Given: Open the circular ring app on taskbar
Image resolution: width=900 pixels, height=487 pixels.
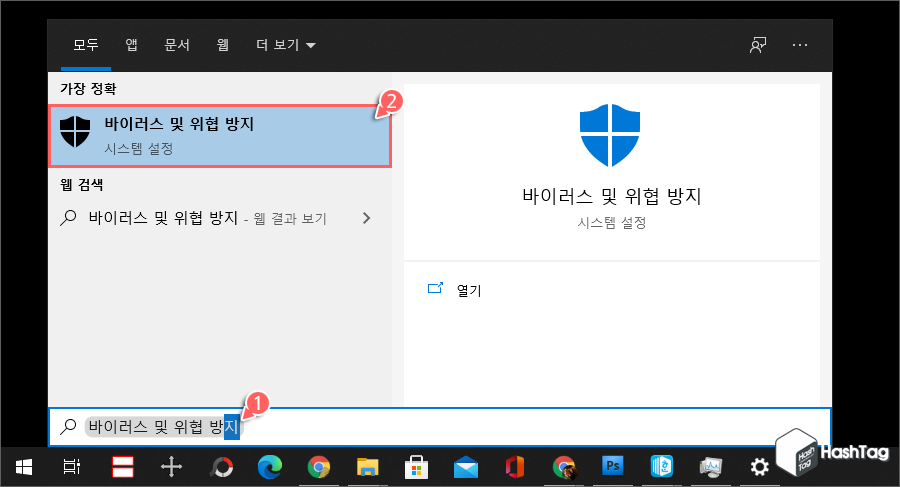Looking at the screenshot, I should (x=221, y=467).
